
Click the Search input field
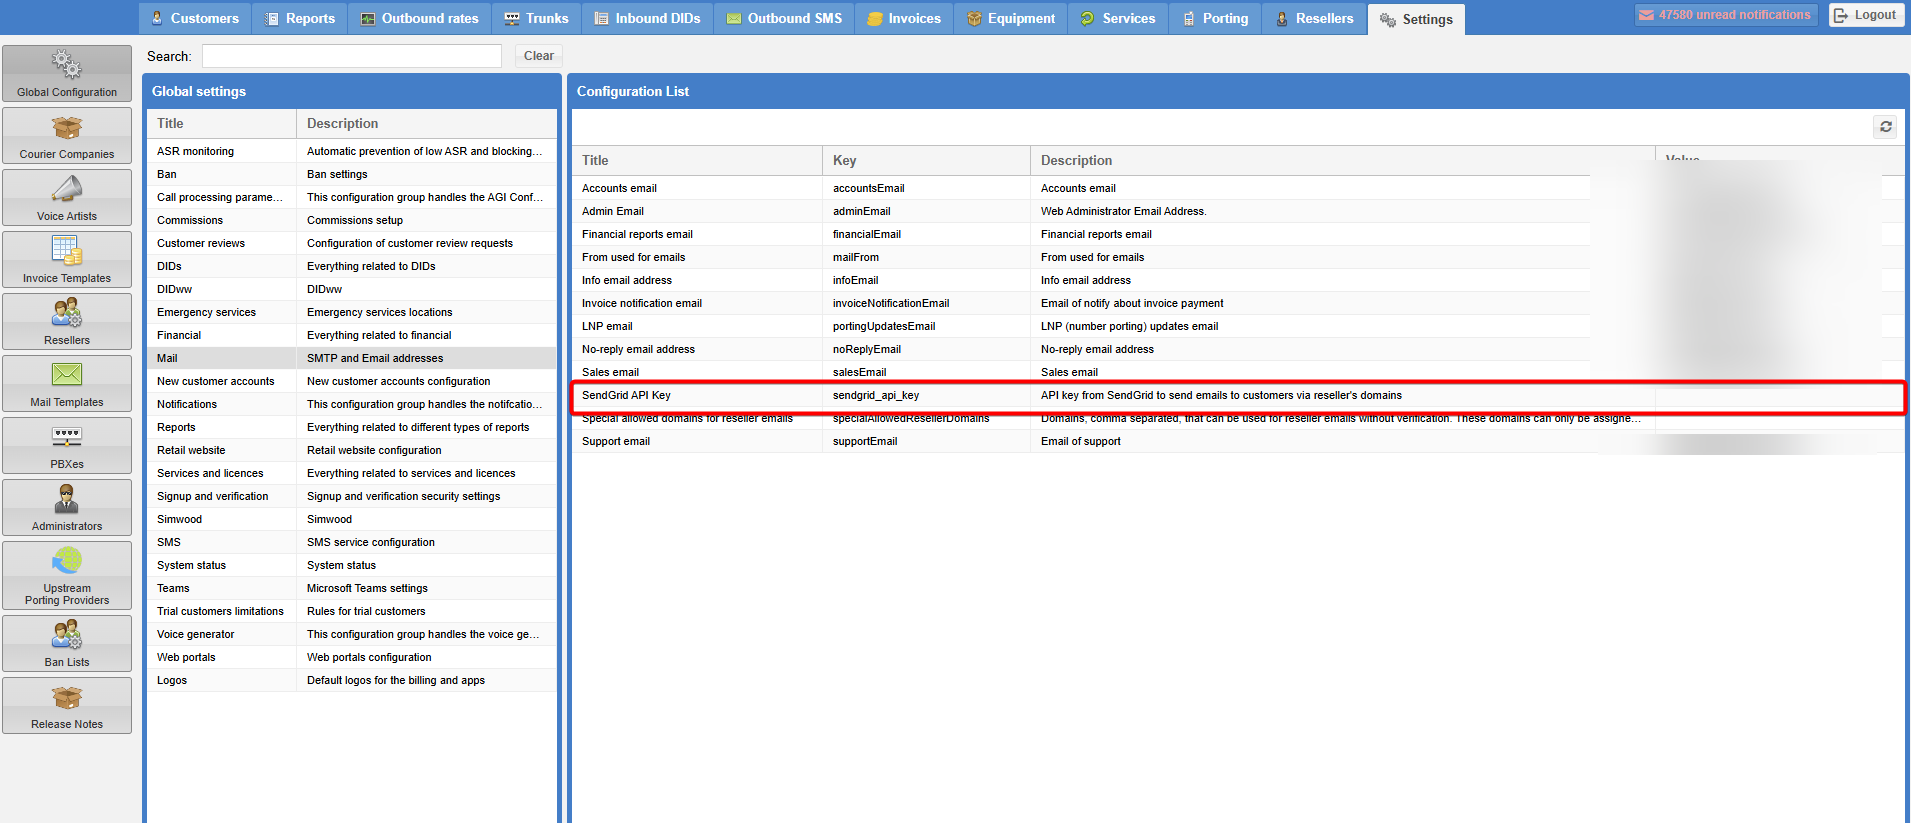352,56
